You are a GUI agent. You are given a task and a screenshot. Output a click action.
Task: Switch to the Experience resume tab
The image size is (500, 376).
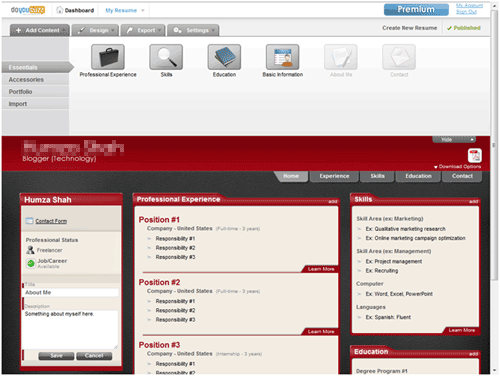[334, 176]
